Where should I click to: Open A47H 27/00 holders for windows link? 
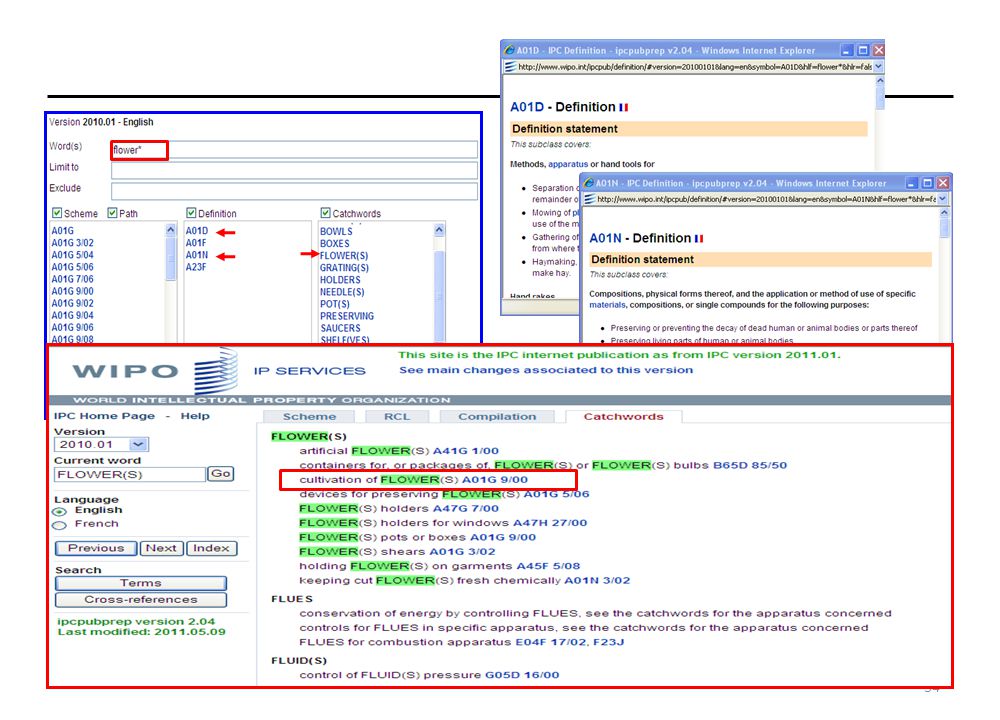pyautogui.click(x=550, y=523)
